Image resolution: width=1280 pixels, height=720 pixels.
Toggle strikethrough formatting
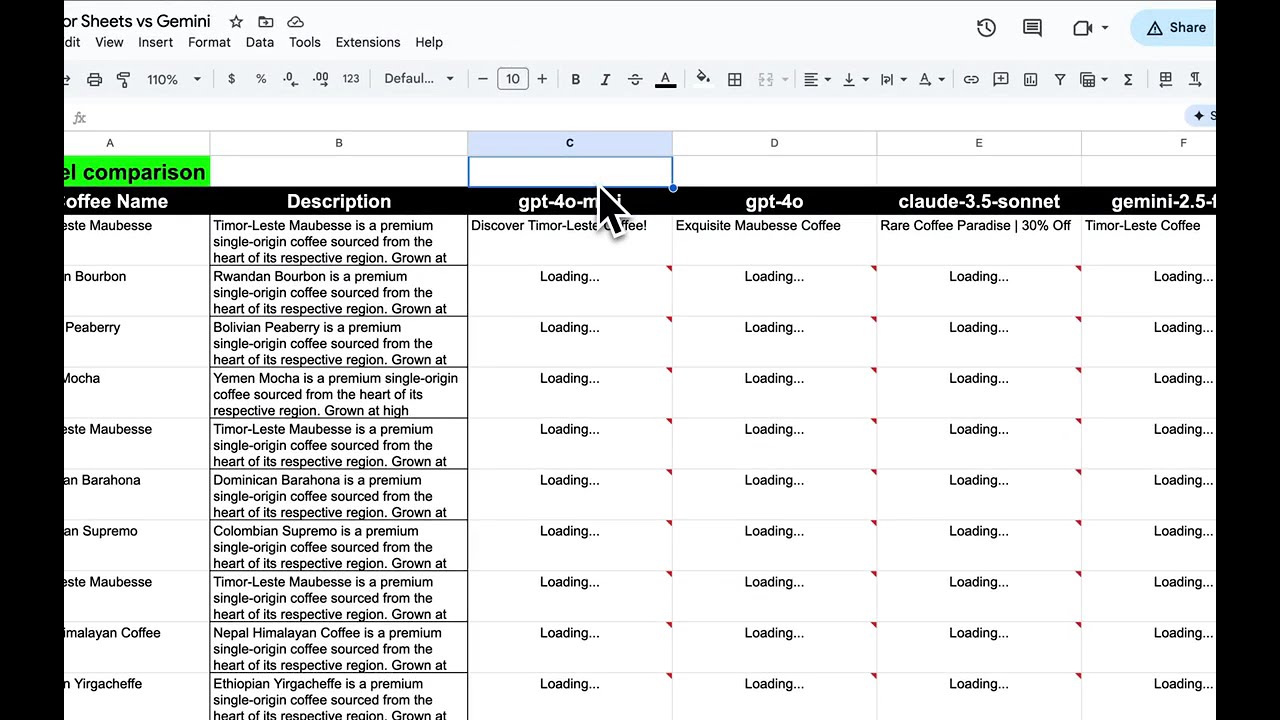(635, 79)
